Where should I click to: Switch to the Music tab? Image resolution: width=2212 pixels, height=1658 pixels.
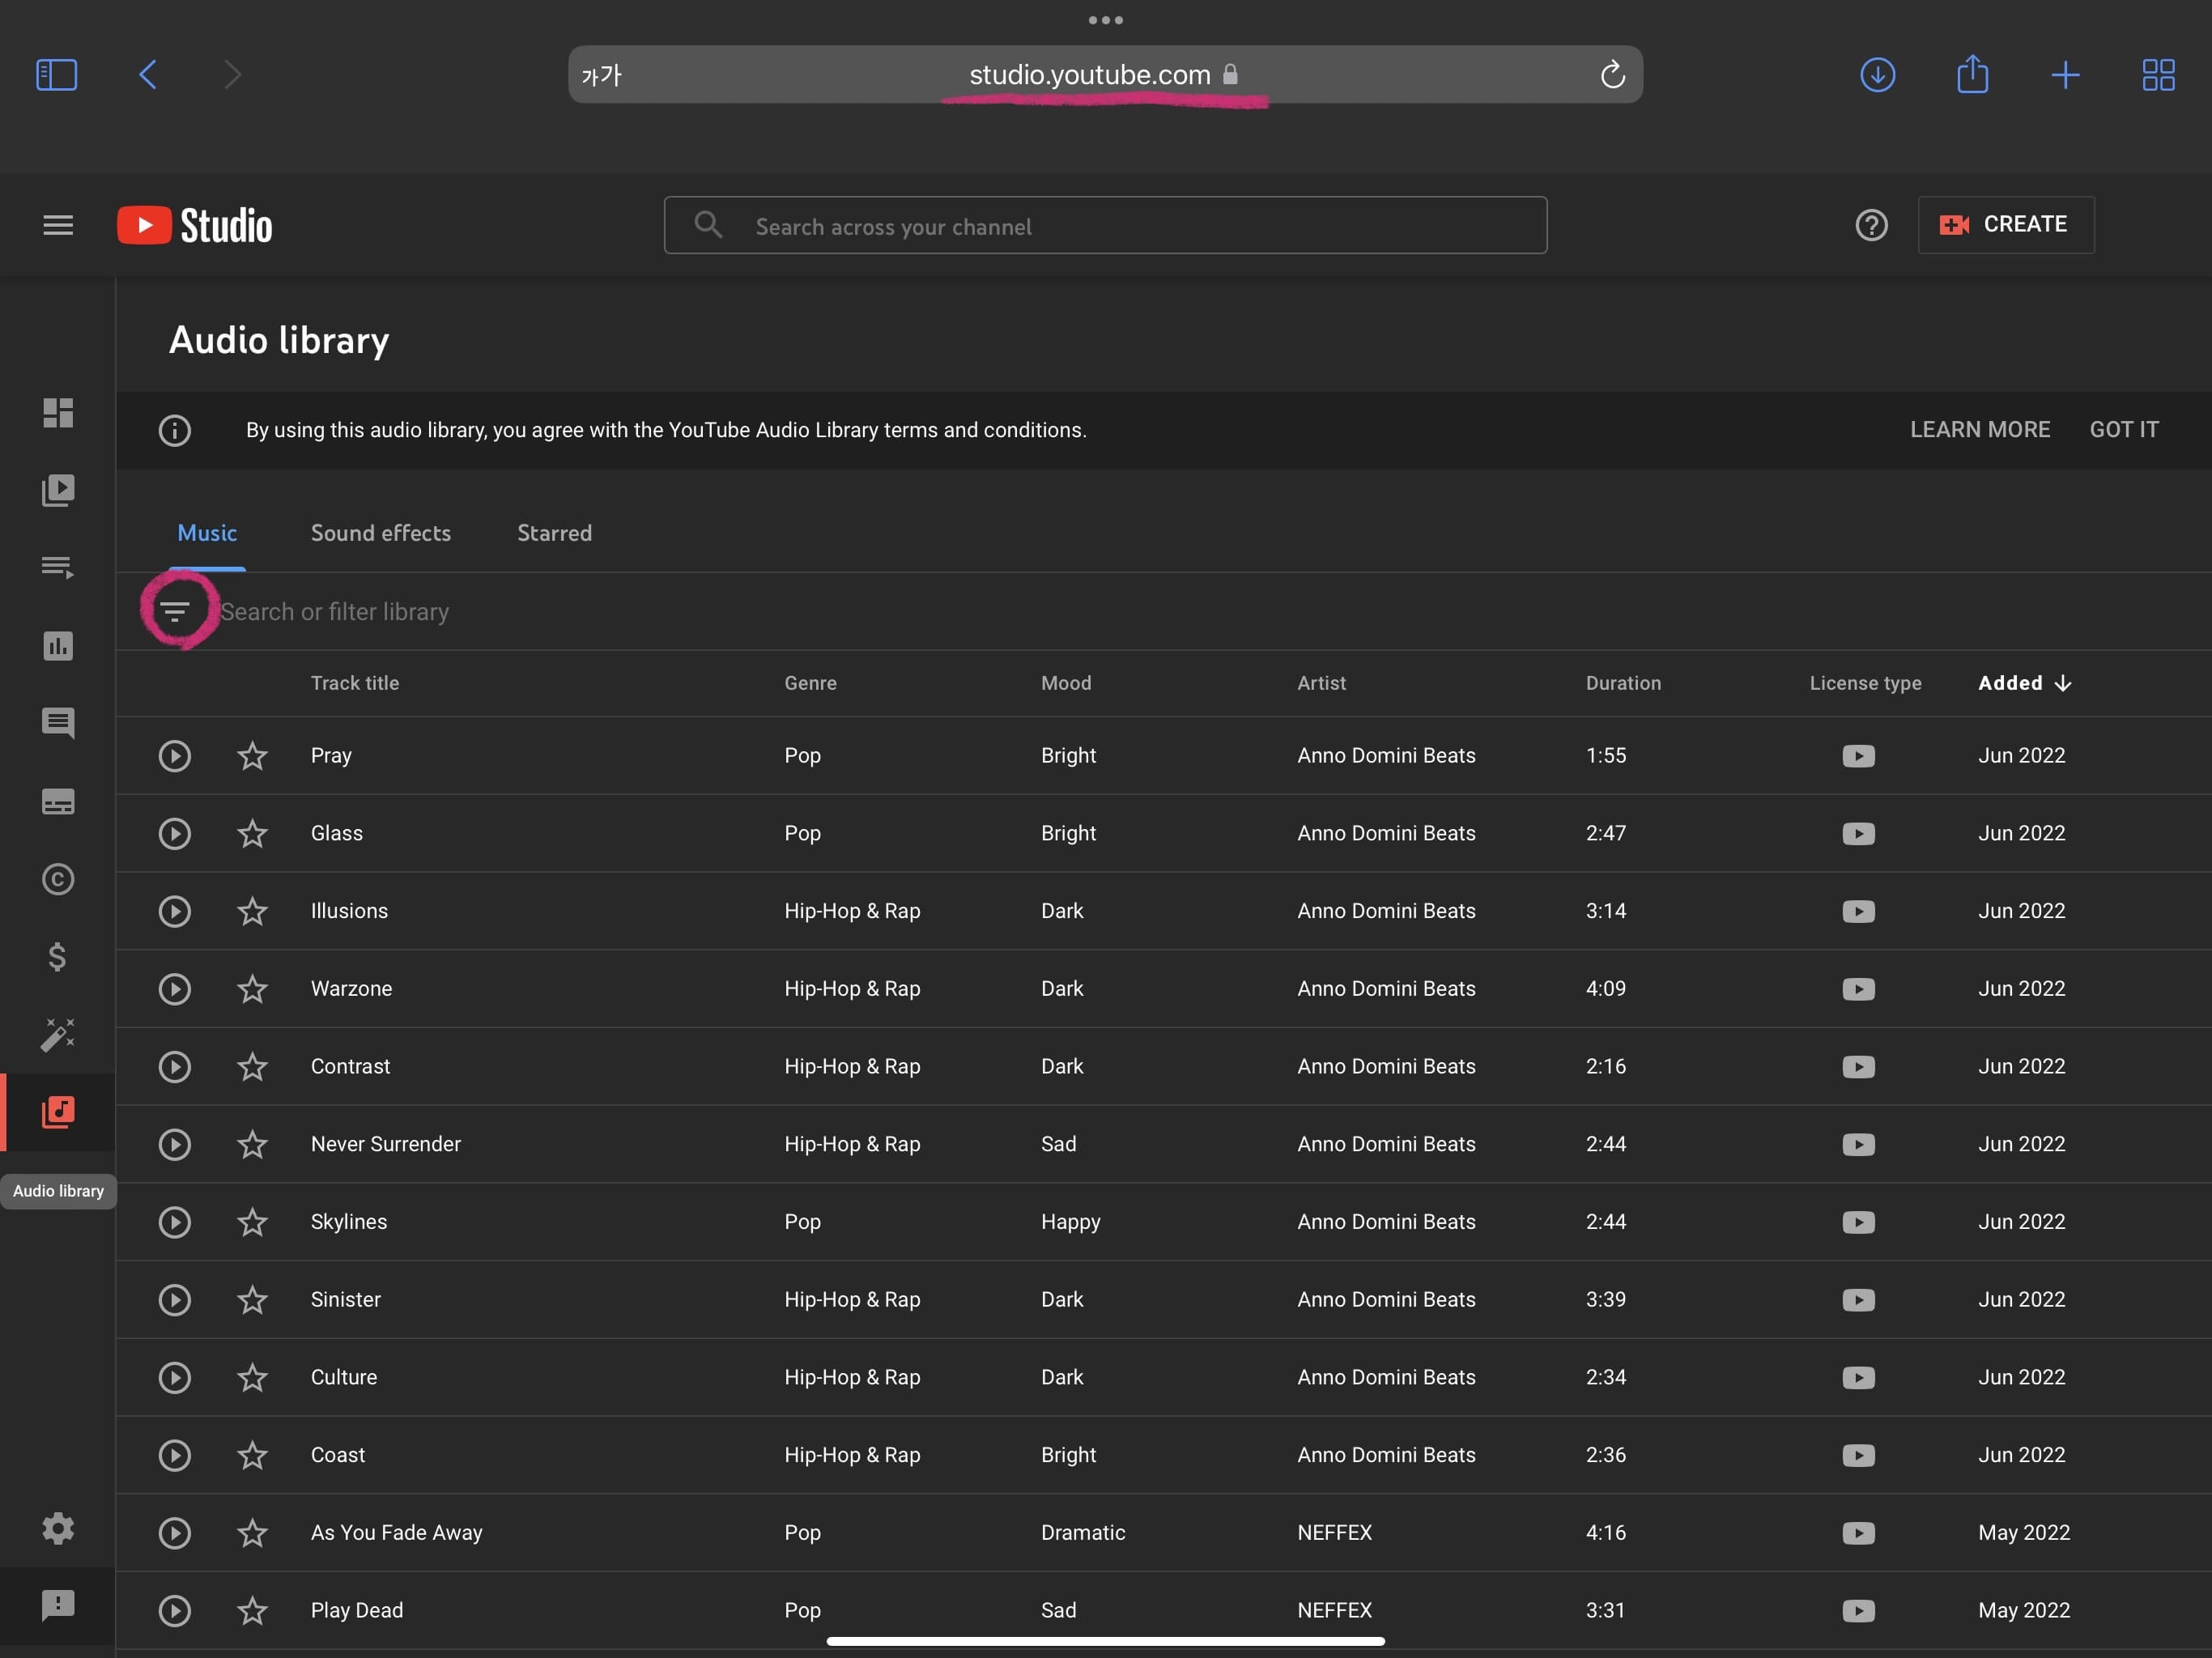[x=207, y=533]
